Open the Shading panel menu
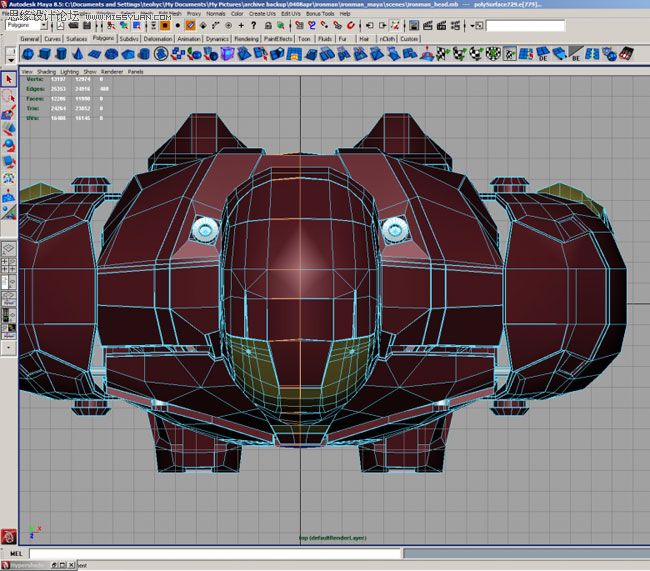The image size is (650, 571). [x=45, y=72]
